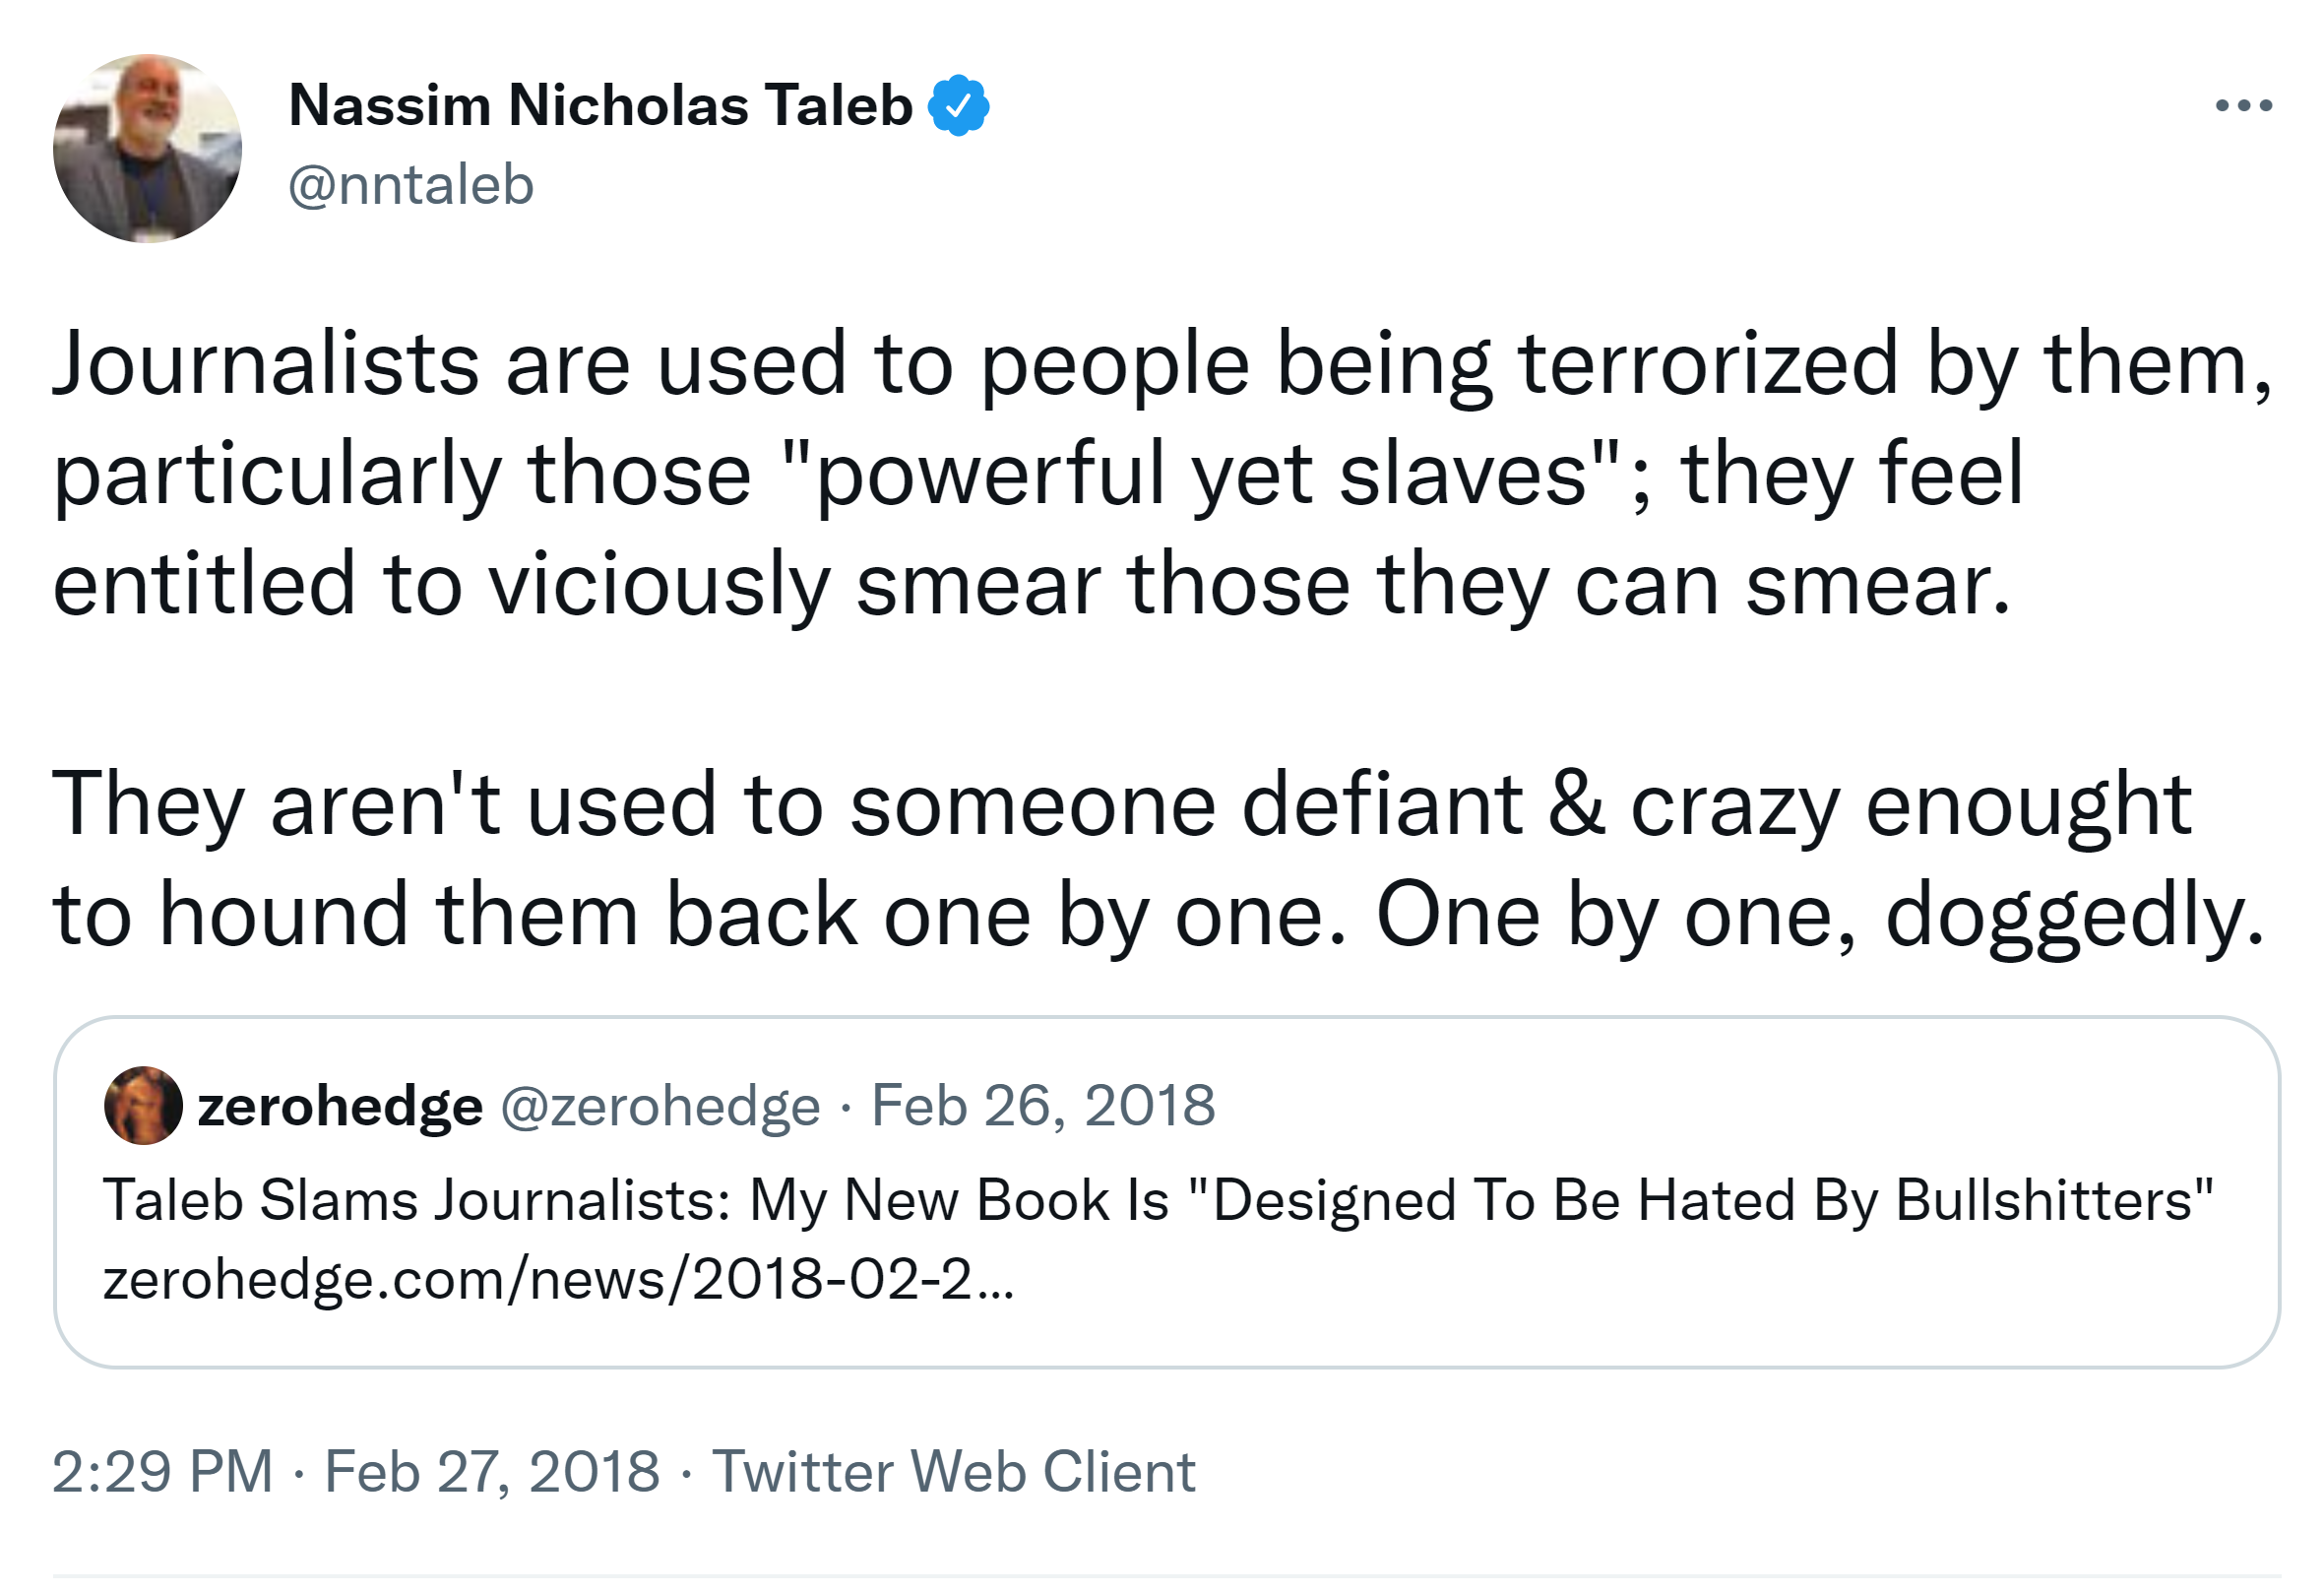Click the Twitter Web Client source label
The width and height of the screenshot is (2324, 1594).
pos(953,1471)
